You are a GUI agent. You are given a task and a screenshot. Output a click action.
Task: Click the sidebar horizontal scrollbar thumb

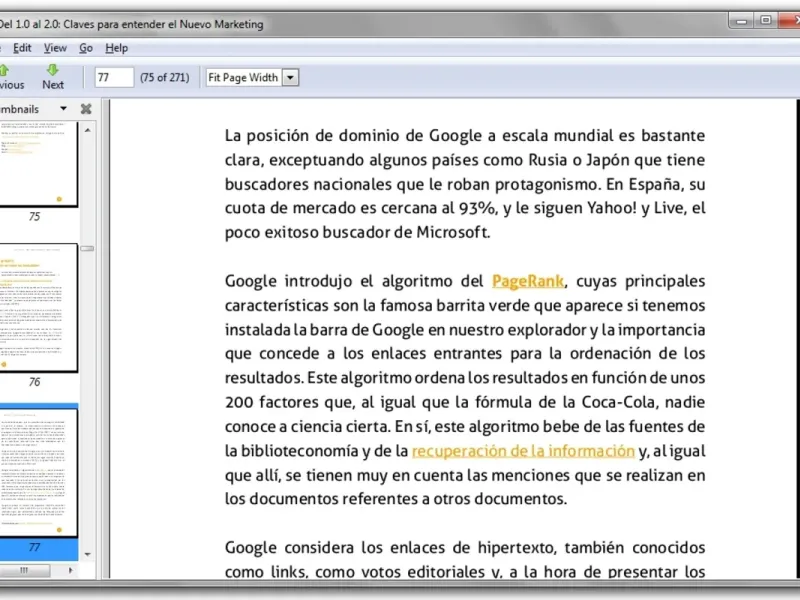click(x=24, y=570)
